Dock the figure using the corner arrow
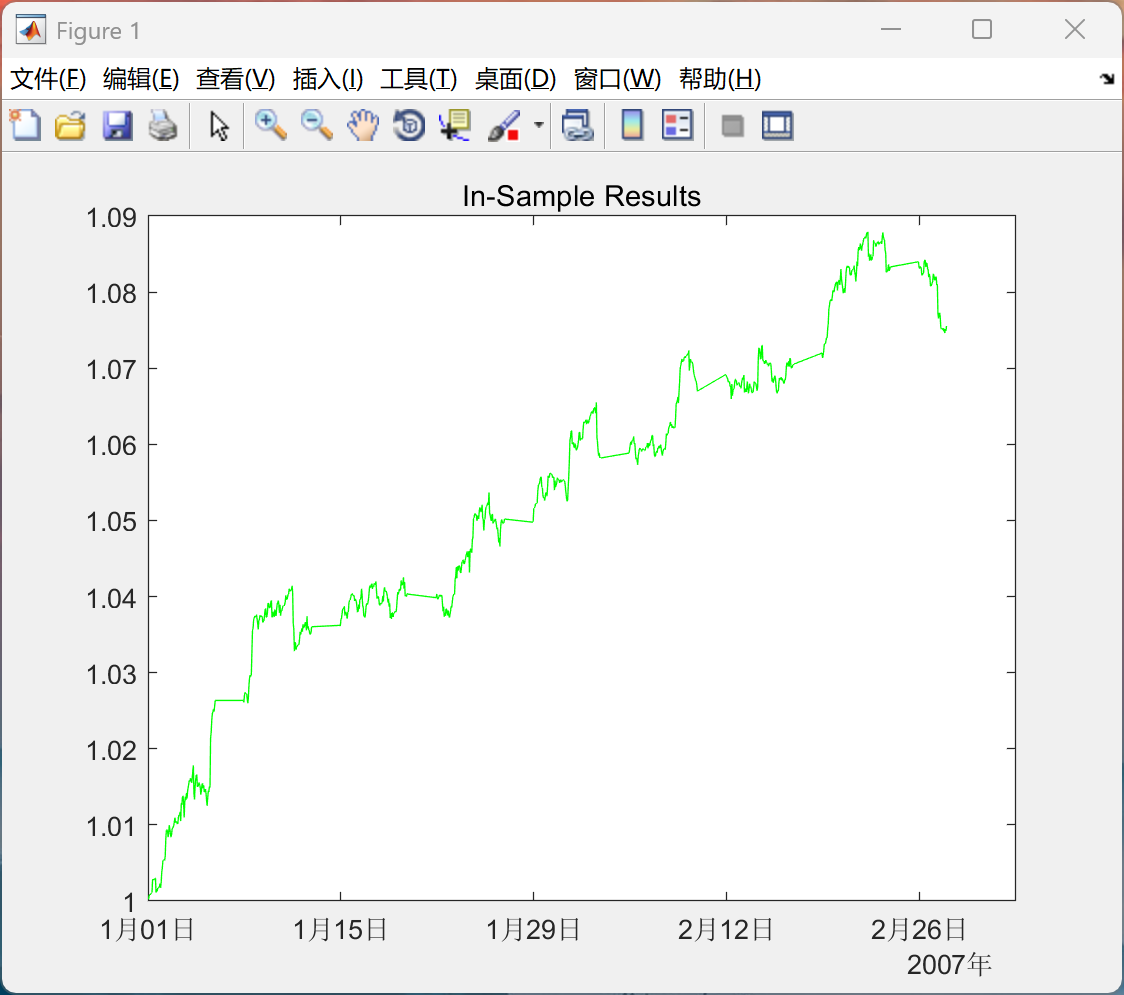Screen dimensions: 1124x995 point(1108,78)
